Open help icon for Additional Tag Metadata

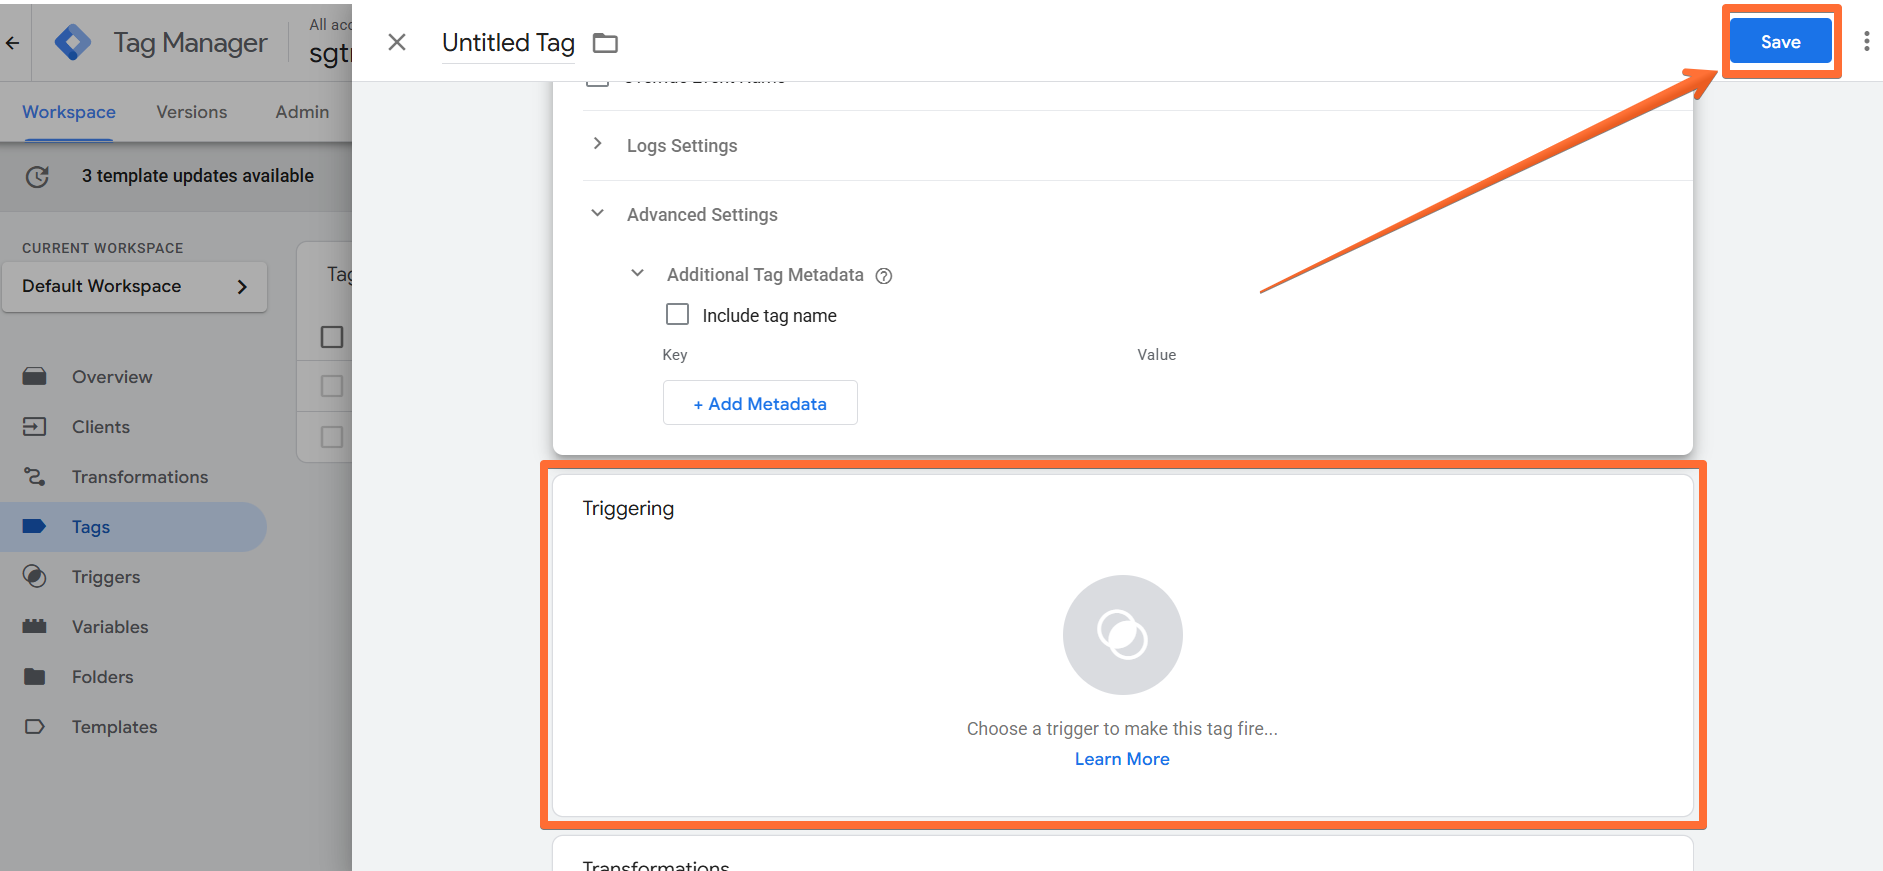pos(884,276)
